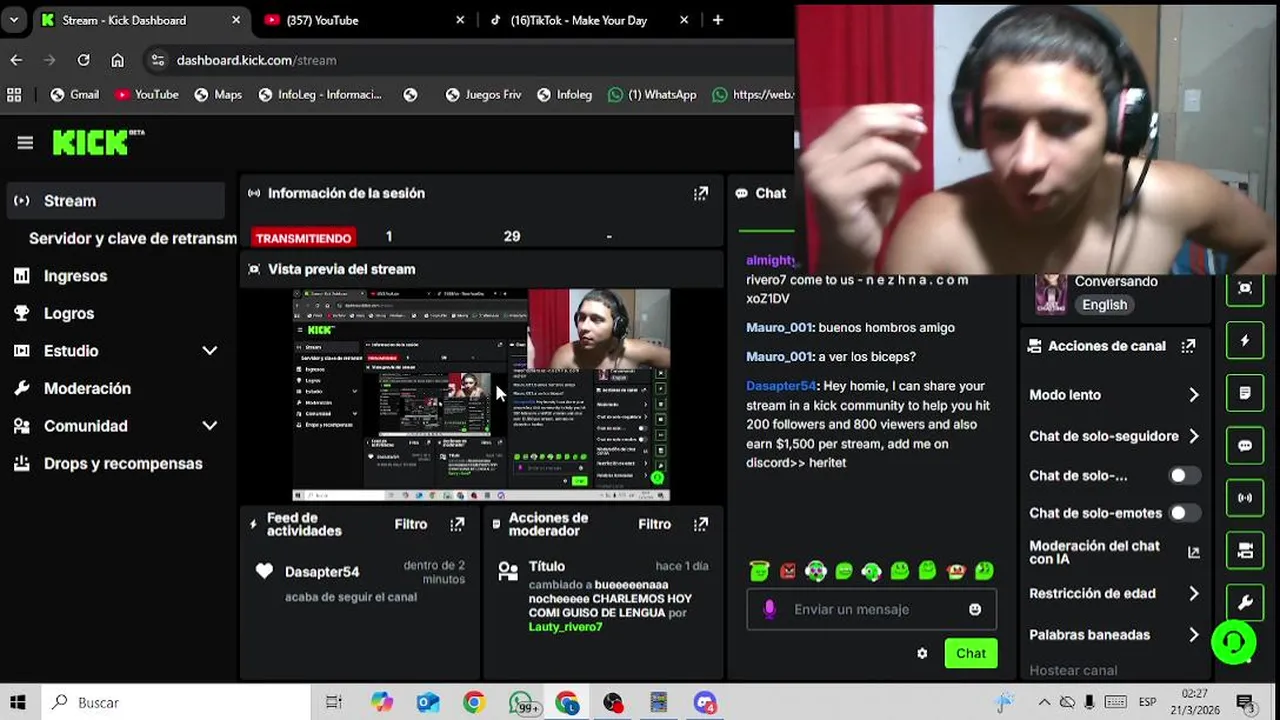Switch to the YouTube browser tab
This screenshot has width=1280, height=720.
[x=364, y=20]
